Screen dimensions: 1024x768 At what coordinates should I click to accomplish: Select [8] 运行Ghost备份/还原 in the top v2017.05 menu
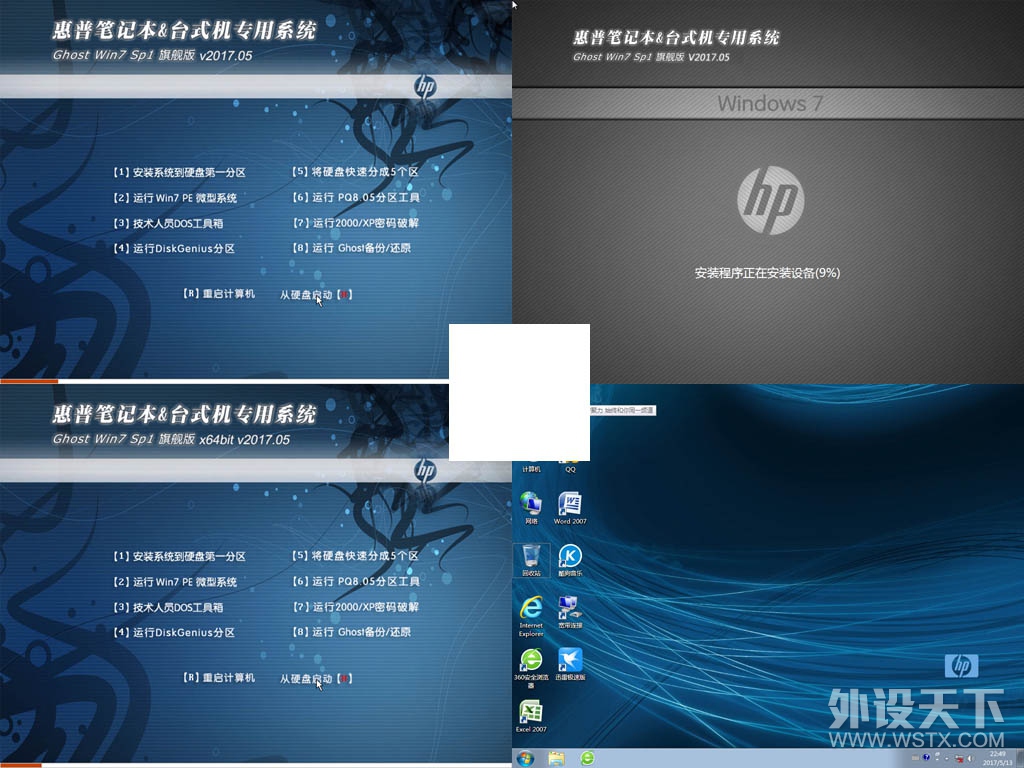pos(351,248)
